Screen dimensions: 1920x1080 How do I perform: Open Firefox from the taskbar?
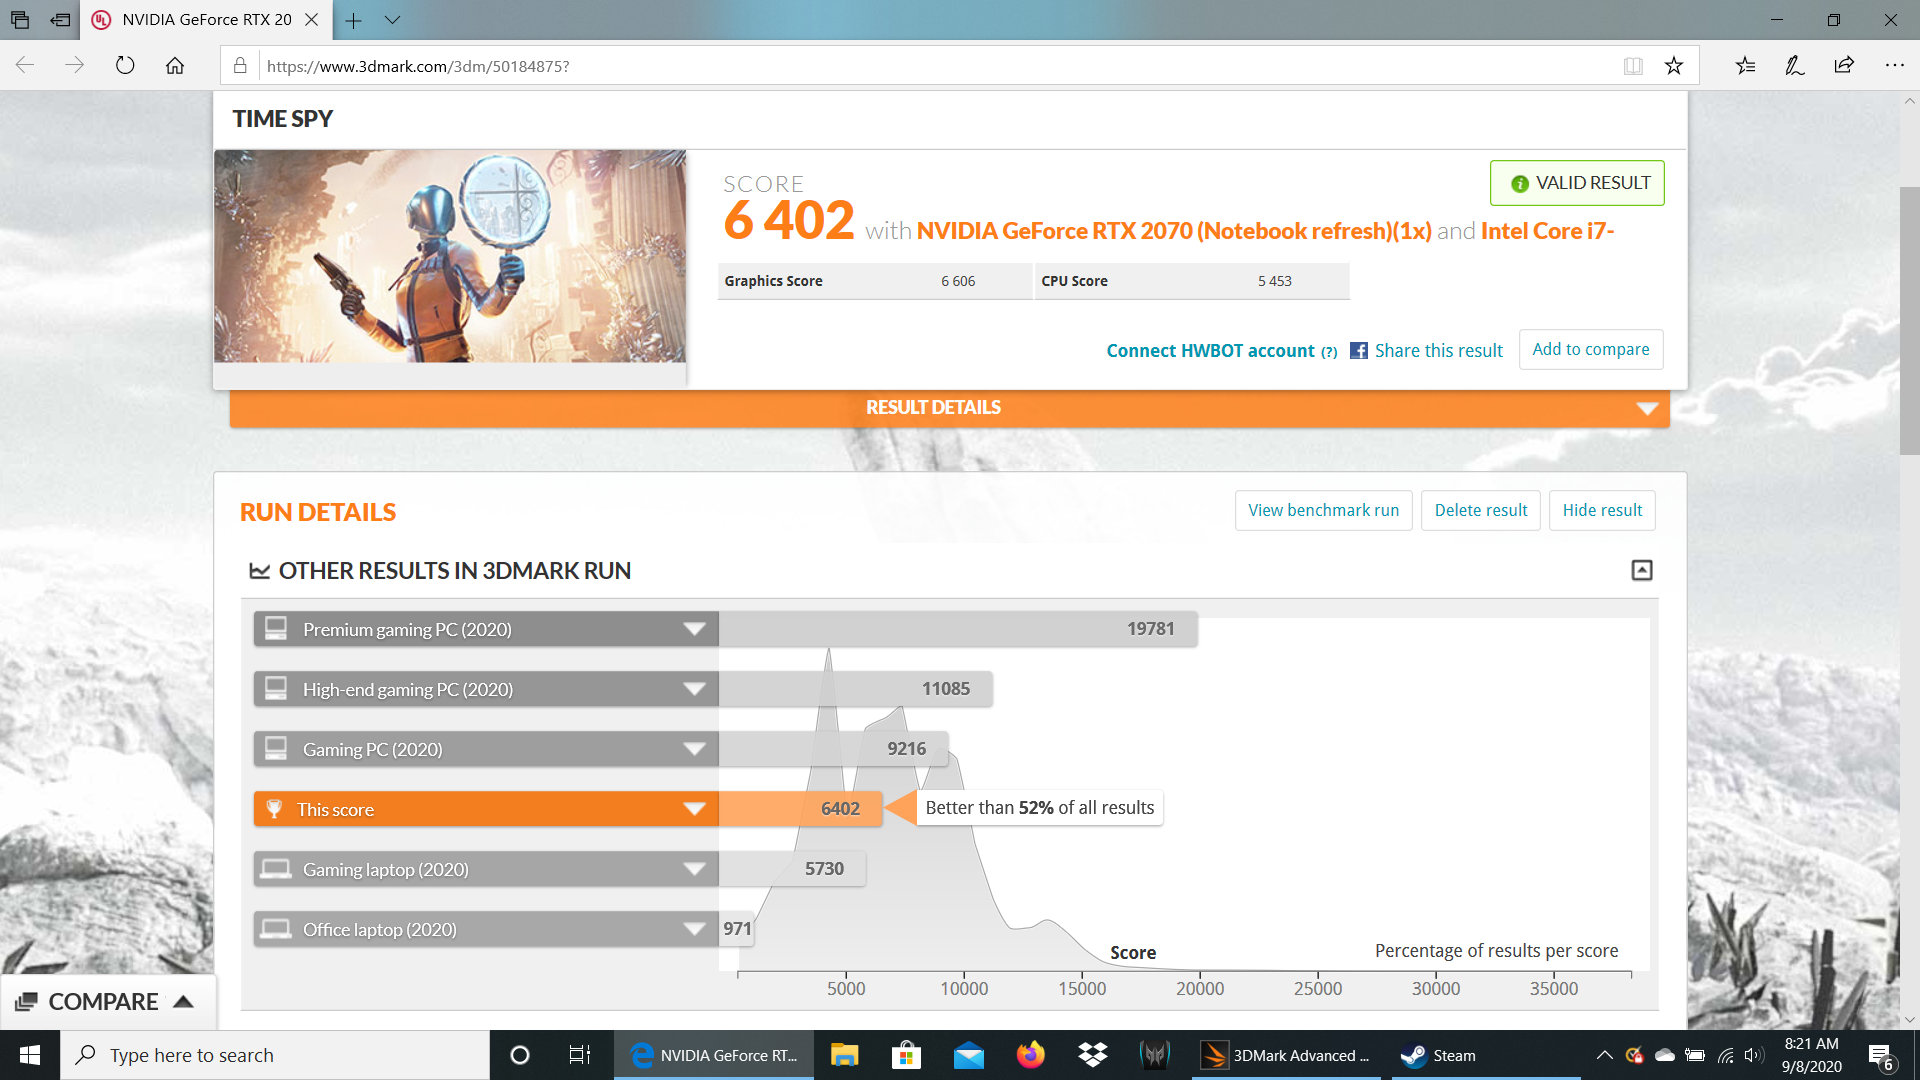click(x=1030, y=1055)
